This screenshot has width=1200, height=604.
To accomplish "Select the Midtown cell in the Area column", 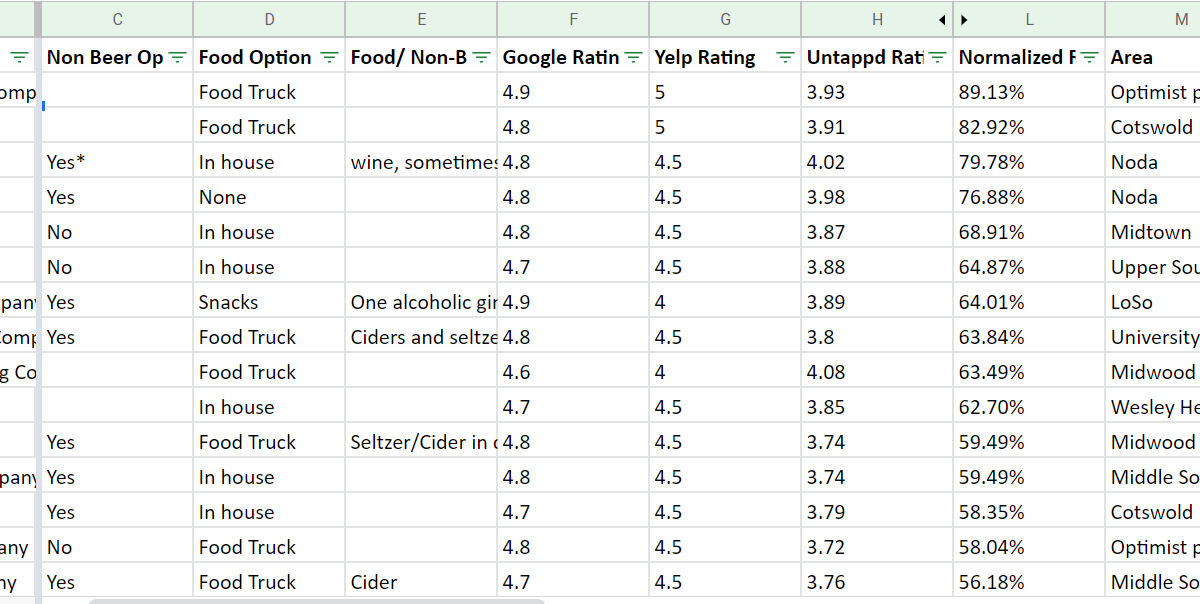I will coord(1147,231).
